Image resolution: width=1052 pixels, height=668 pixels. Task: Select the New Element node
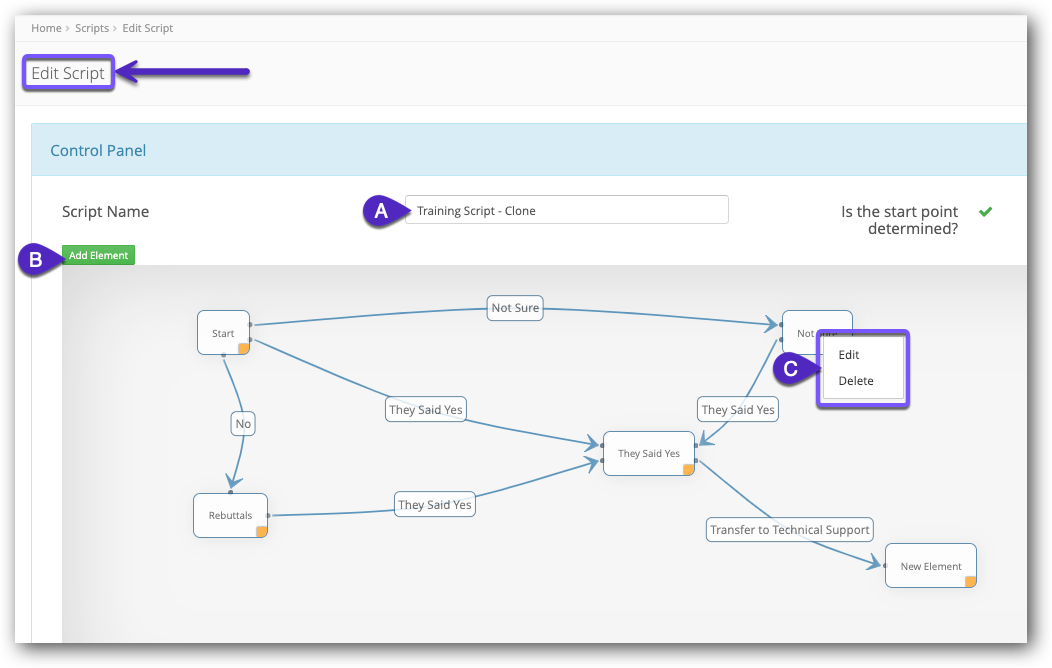929,566
